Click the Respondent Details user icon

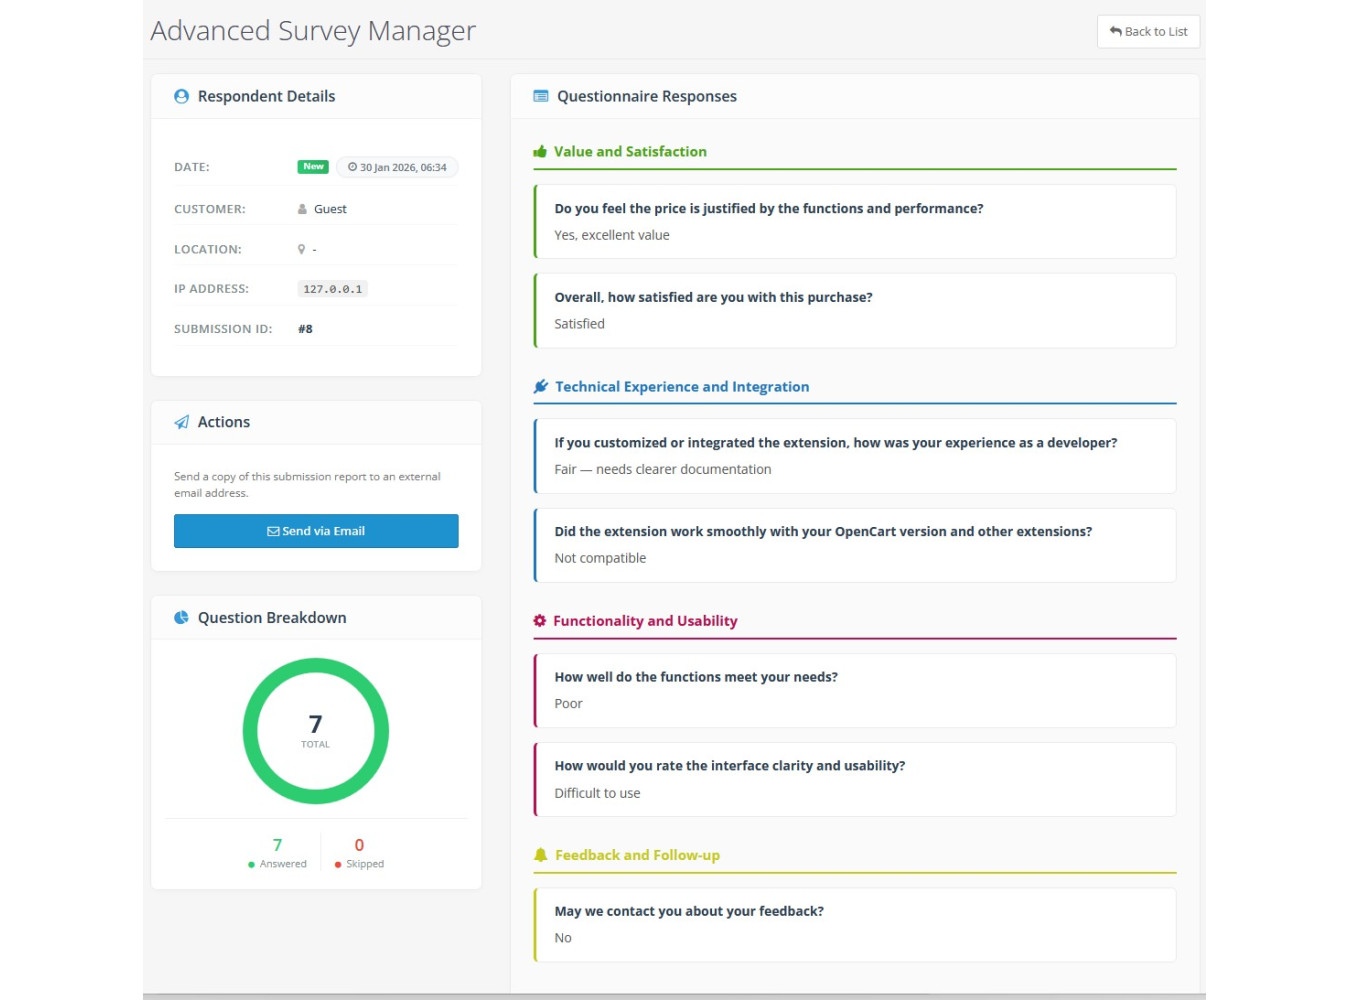(181, 97)
